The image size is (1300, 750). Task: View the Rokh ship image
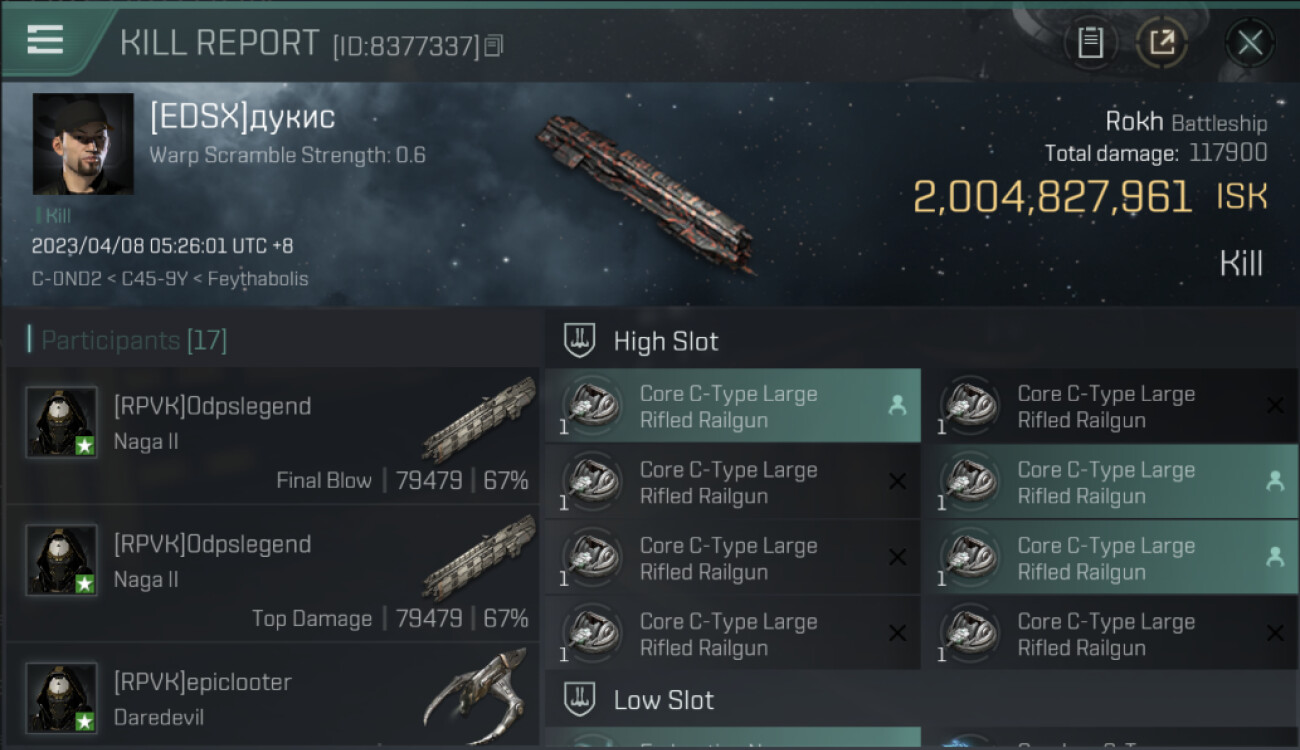[645, 190]
